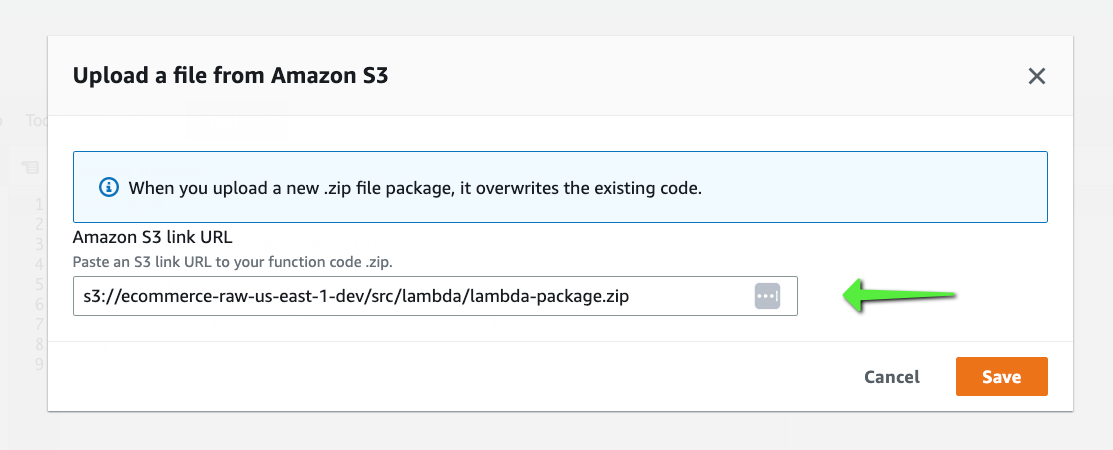Click the dimmed editor toolbar icon behind dialog
The width and height of the screenshot is (1113, 450).
(x=30, y=165)
